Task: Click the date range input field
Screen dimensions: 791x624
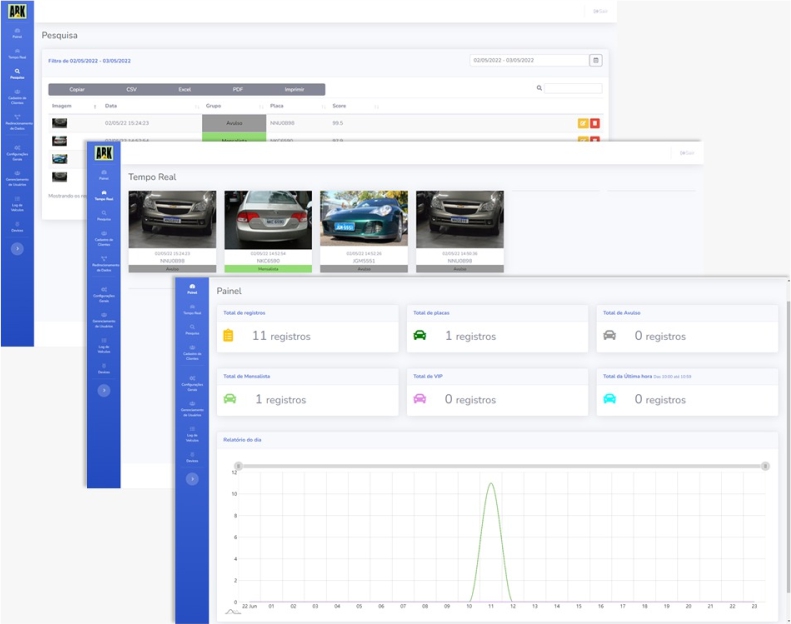Action: [529, 60]
